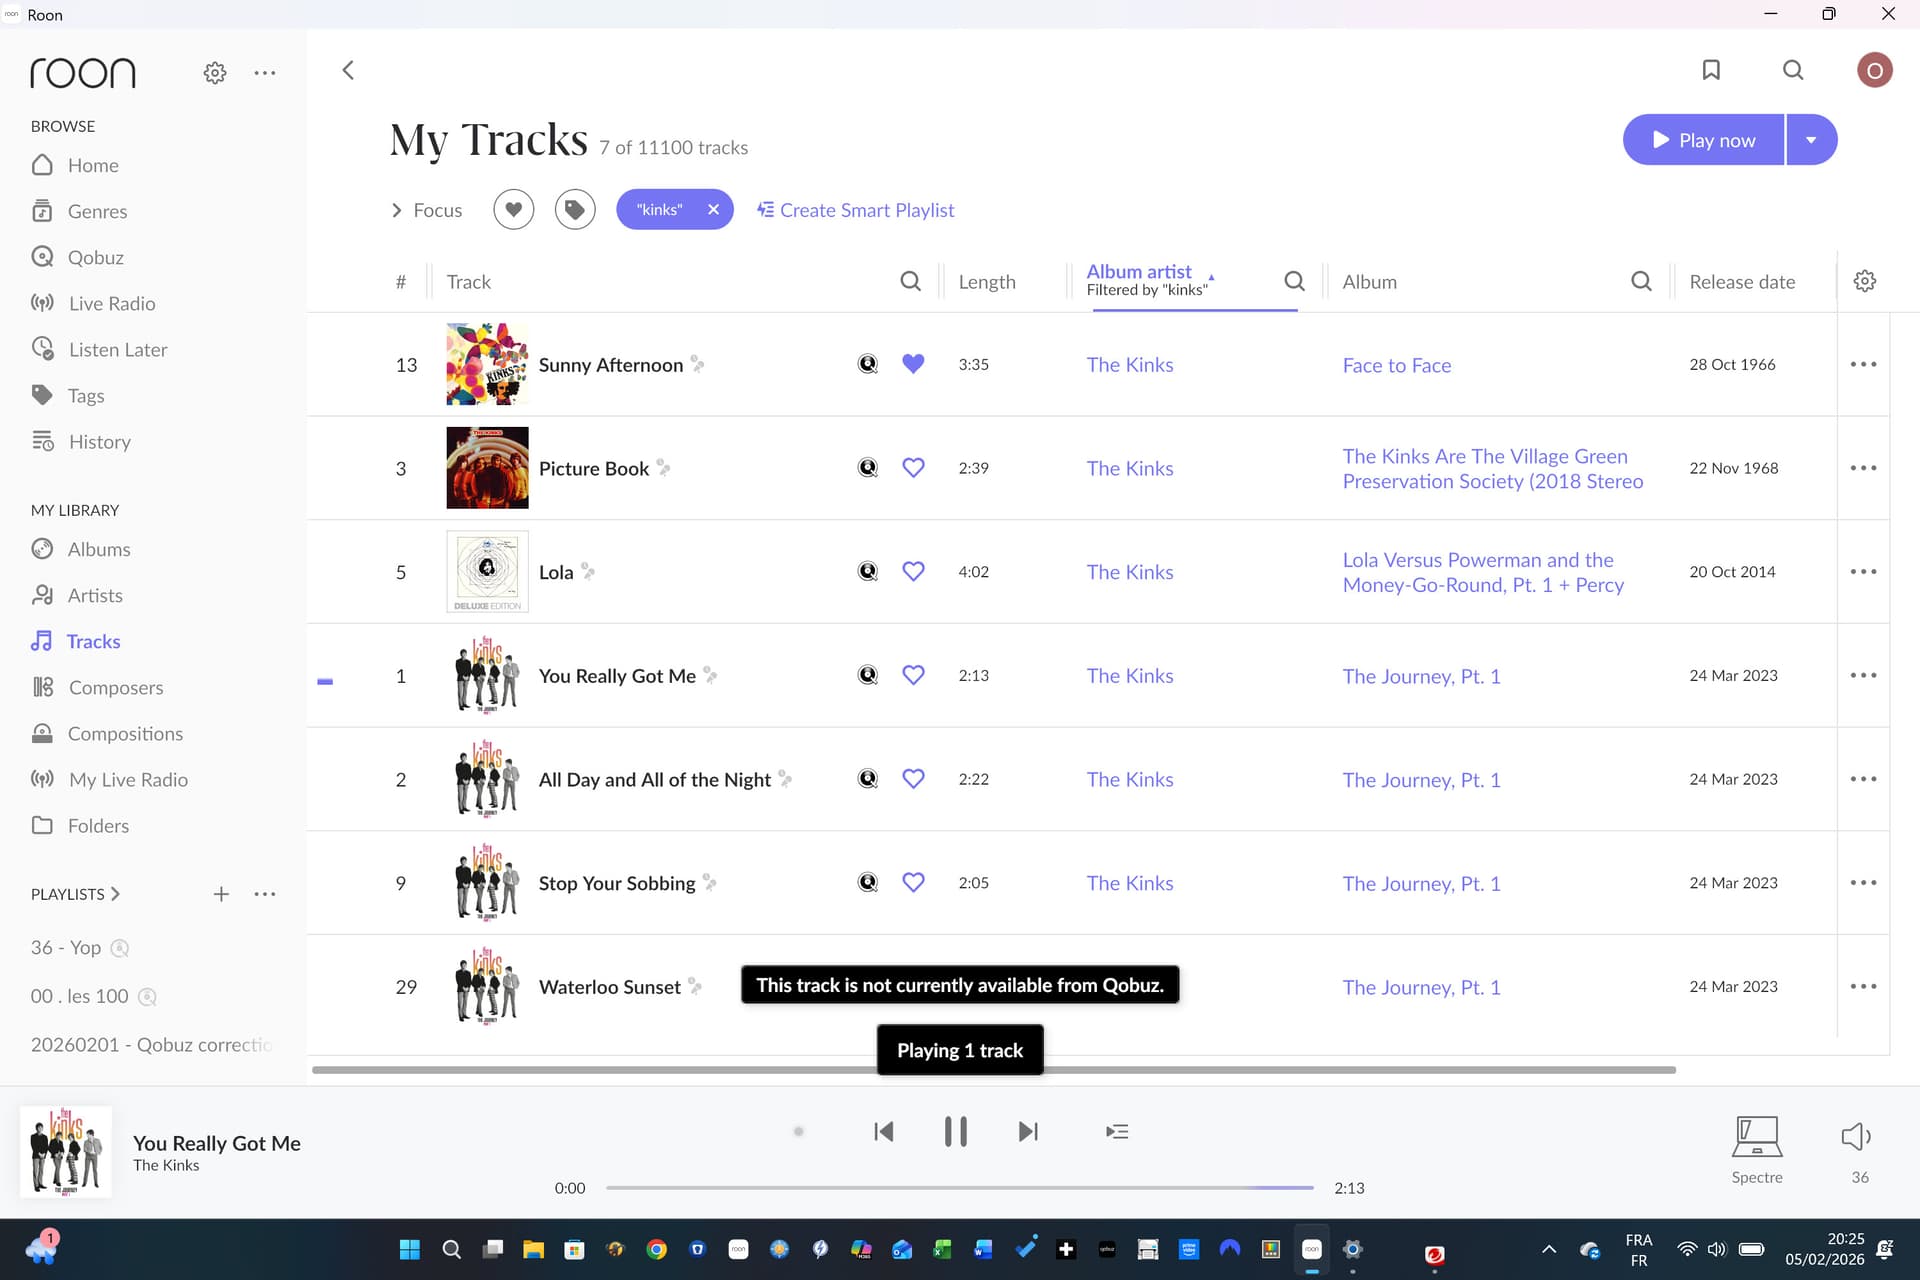Image resolution: width=1920 pixels, height=1280 pixels.
Task: Click the bookmark icon in top bar
Action: [1711, 70]
